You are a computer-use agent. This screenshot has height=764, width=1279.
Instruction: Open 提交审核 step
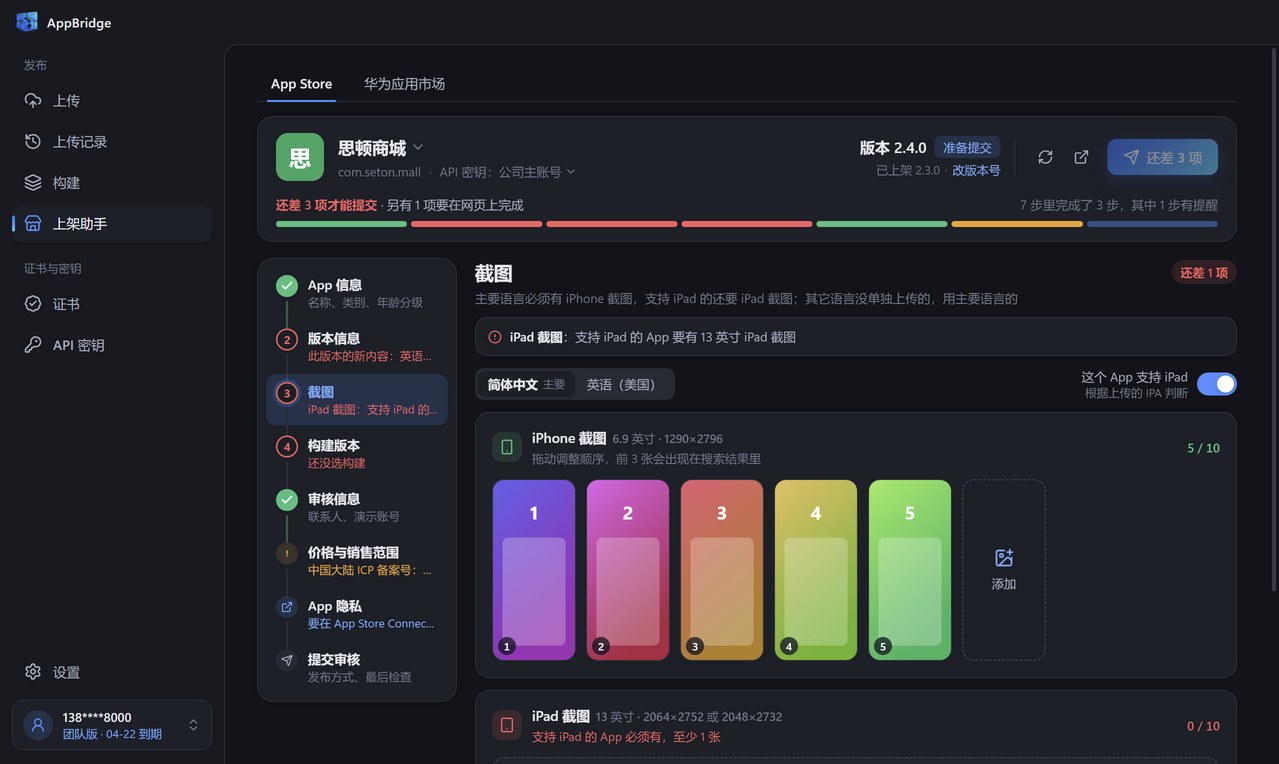(357, 668)
